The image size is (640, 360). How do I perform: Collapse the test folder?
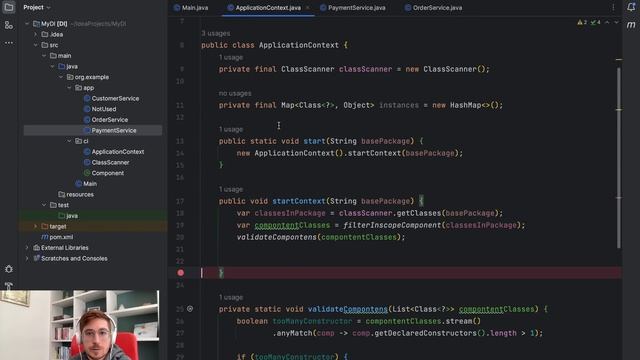[44, 205]
